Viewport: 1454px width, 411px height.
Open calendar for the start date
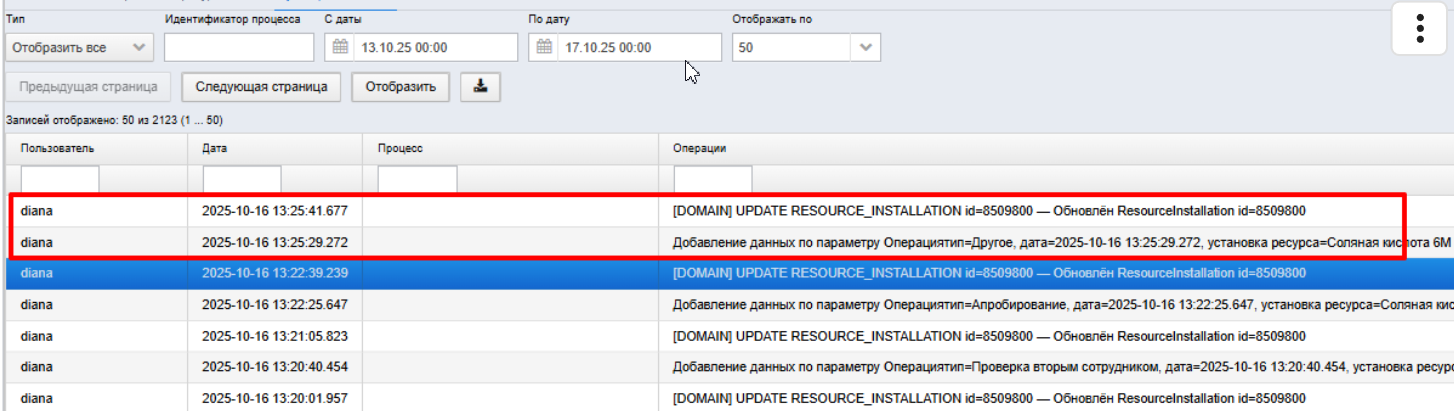click(x=340, y=47)
